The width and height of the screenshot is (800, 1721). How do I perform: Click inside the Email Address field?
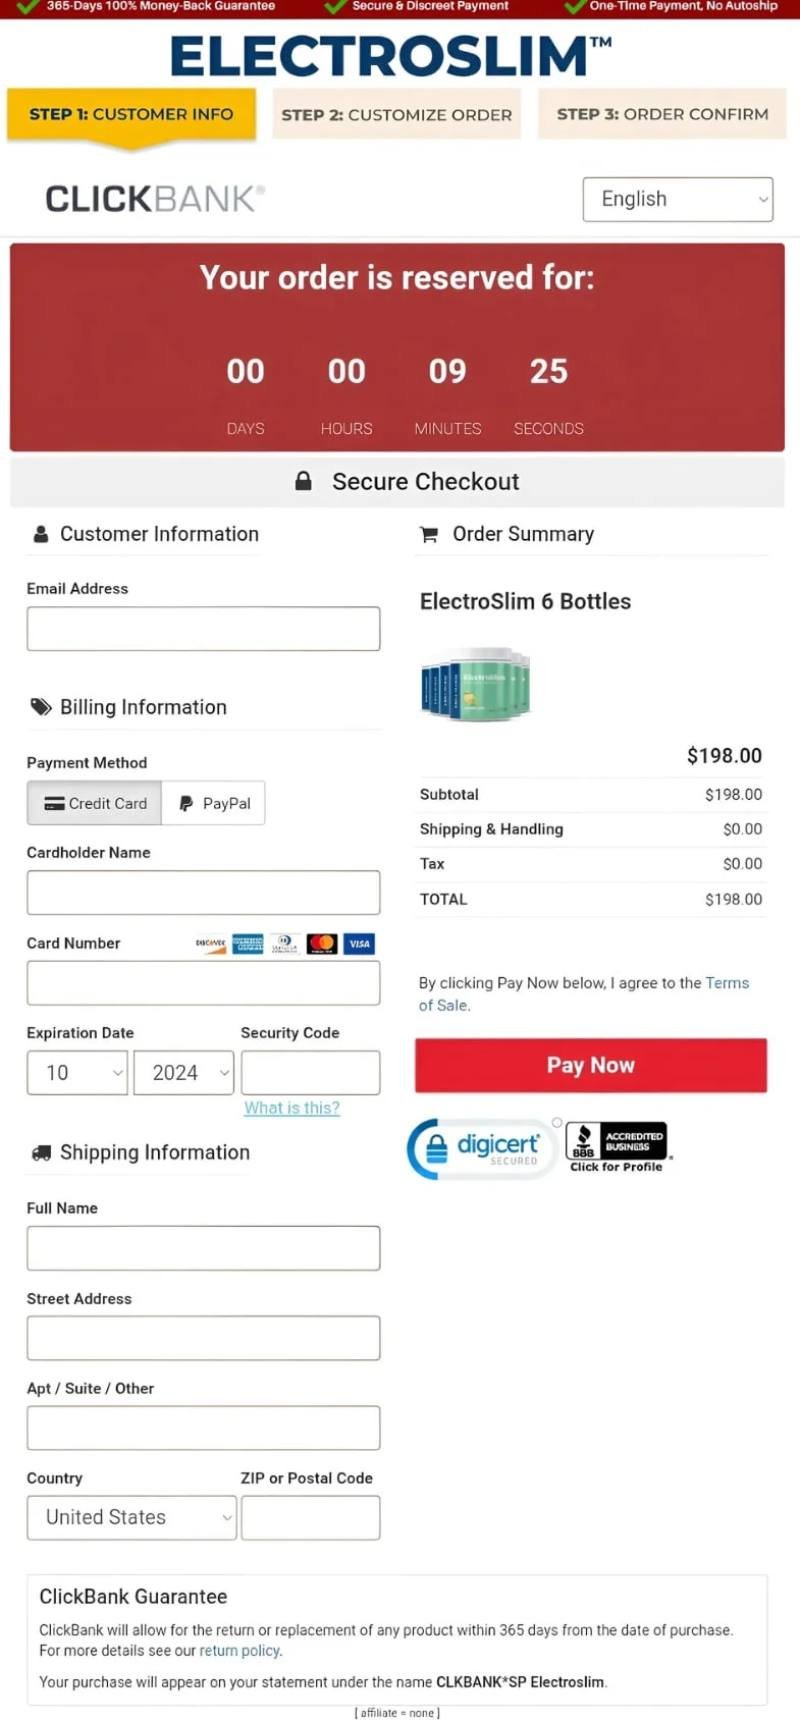tap(203, 628)
